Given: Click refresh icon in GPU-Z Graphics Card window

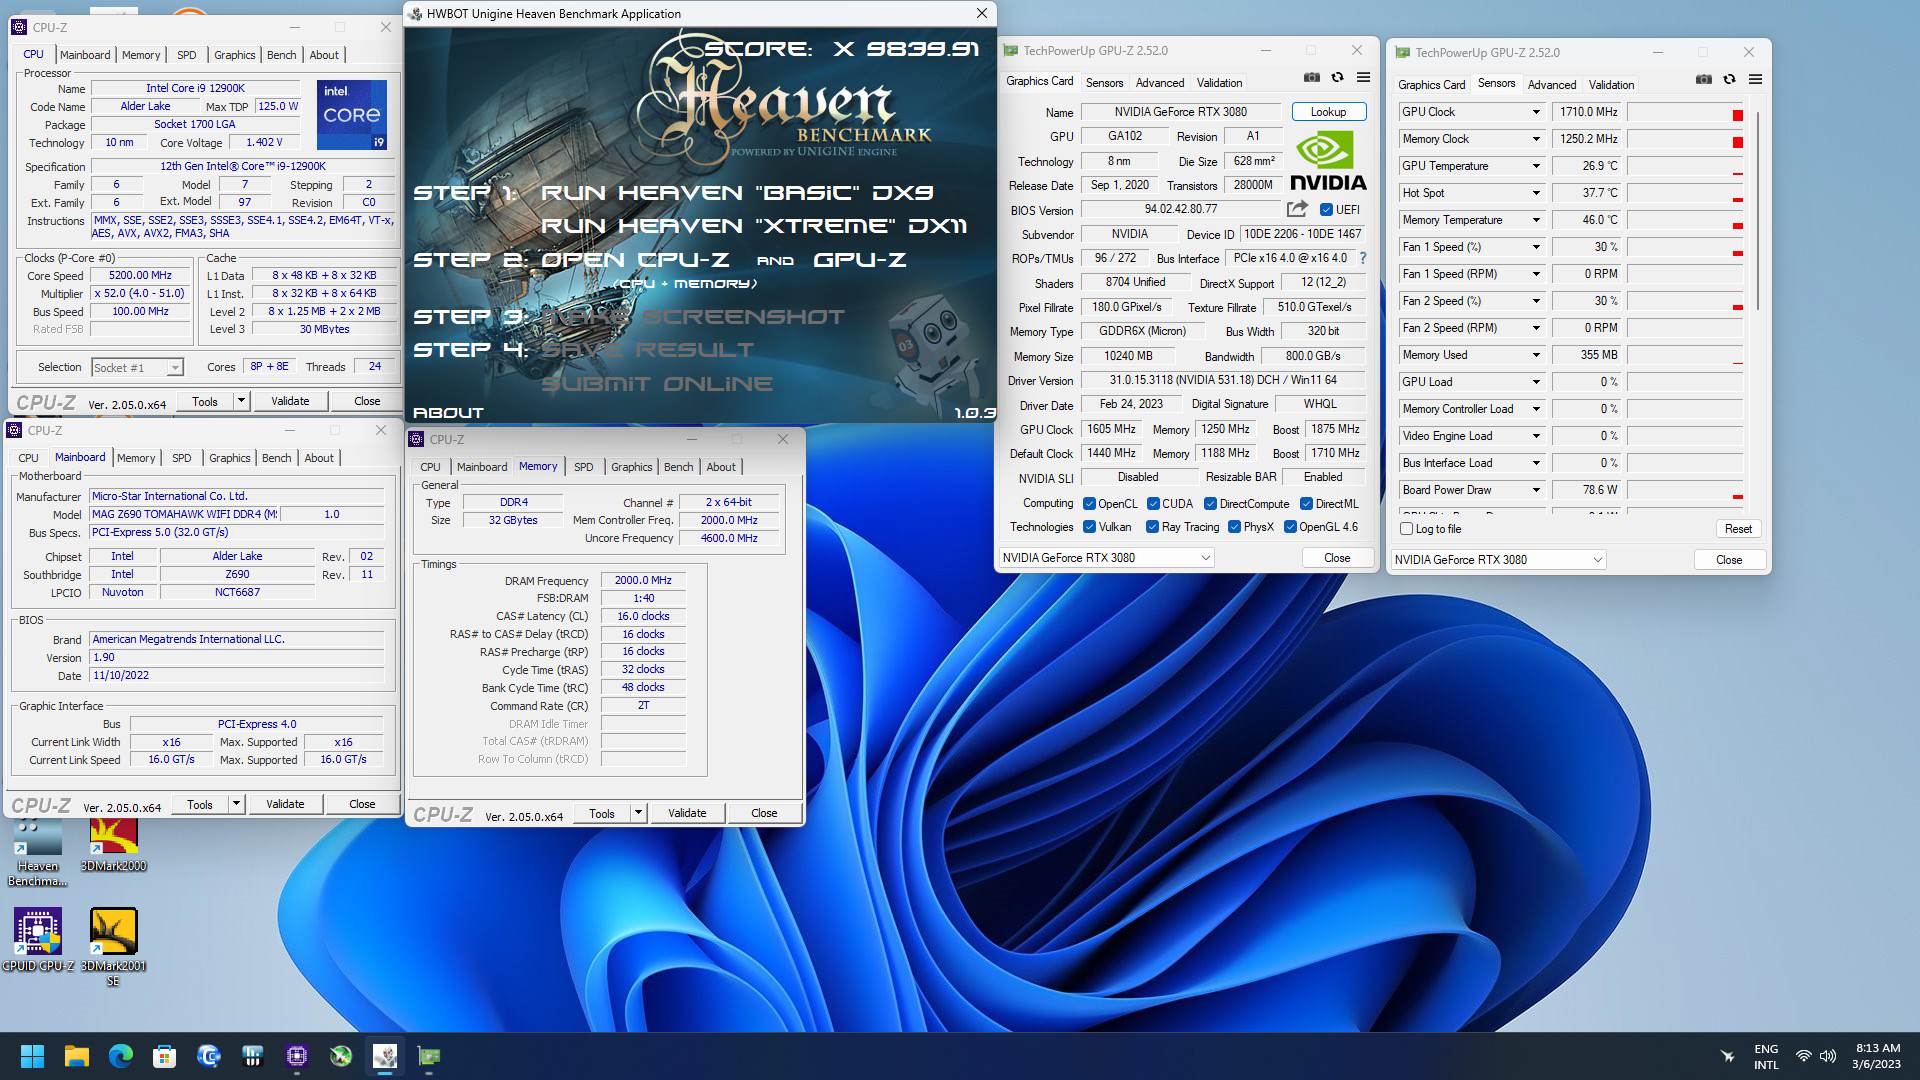Looking at the screenshot, I should (x=1337, y=78).
